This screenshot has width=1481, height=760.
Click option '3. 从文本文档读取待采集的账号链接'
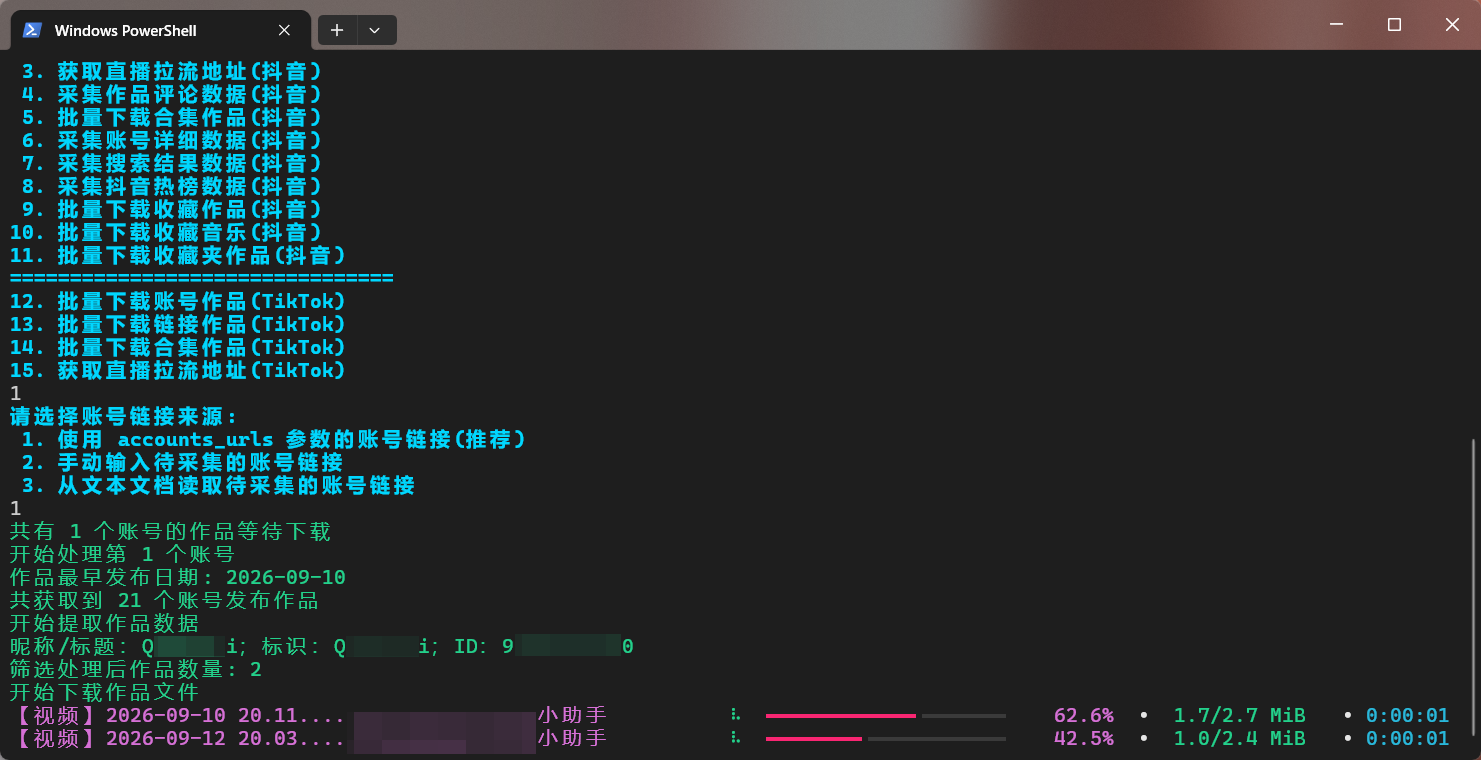pyautogui.click(x=218, y=485)
